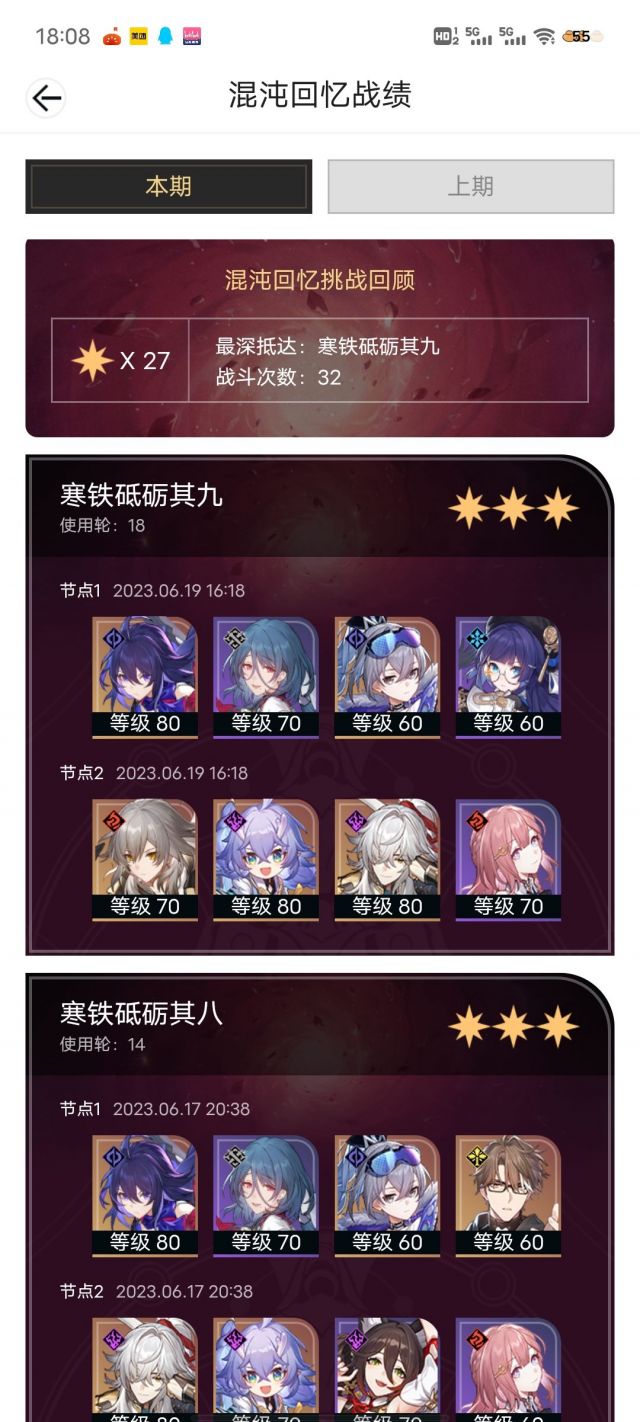The image size is (640, 1422).
Task: Switch to the 本期 tab
Action: click(168, 186)
